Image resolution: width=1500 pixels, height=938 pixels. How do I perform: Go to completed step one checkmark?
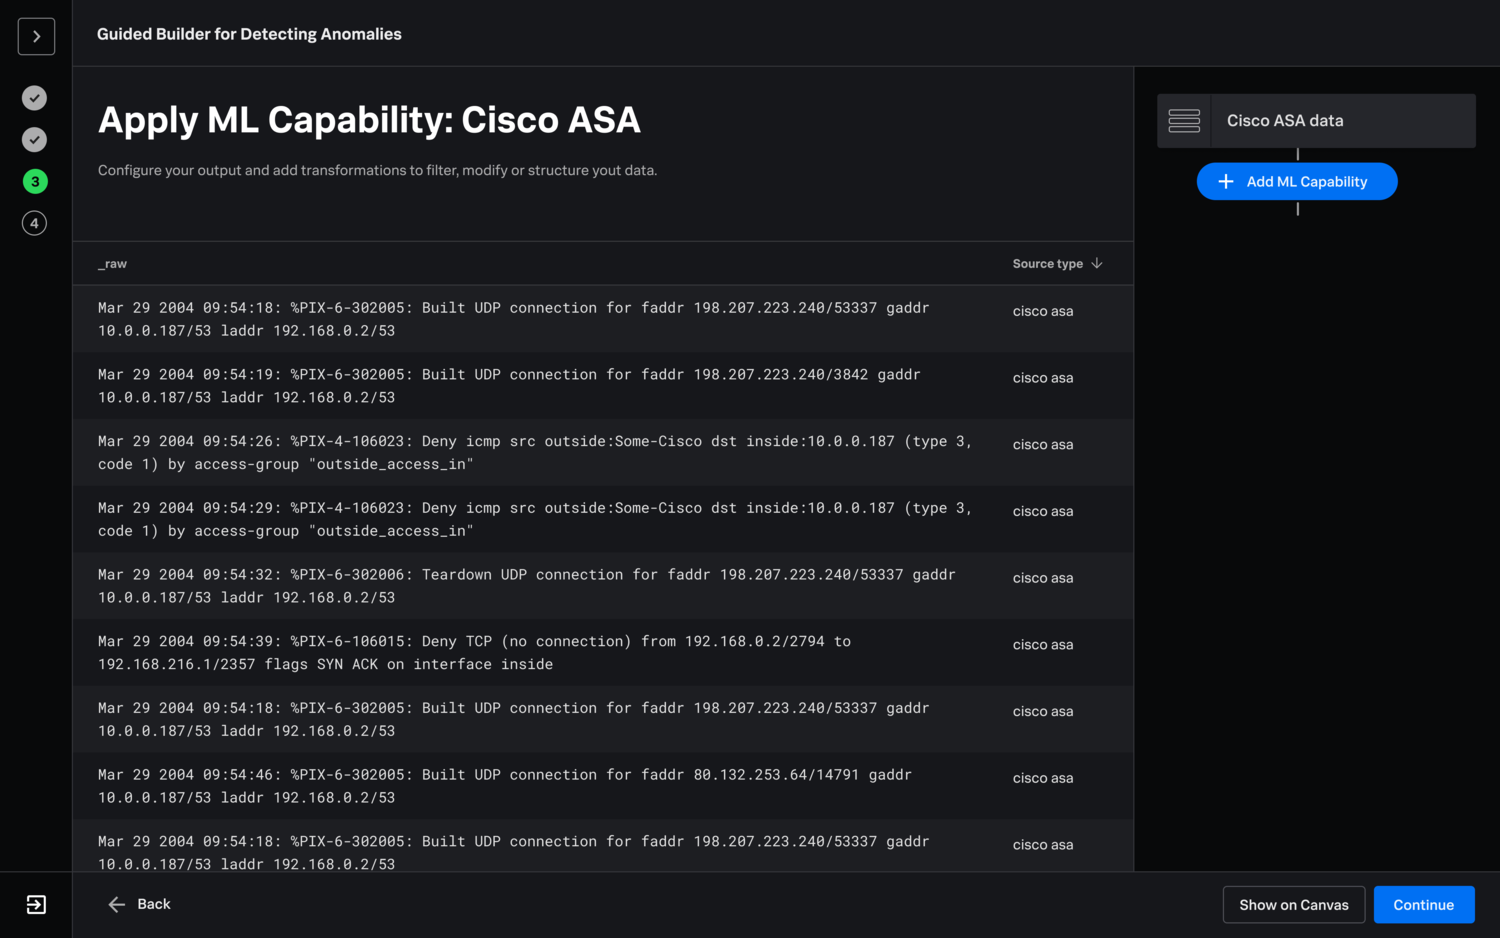[x=35, y=98]
